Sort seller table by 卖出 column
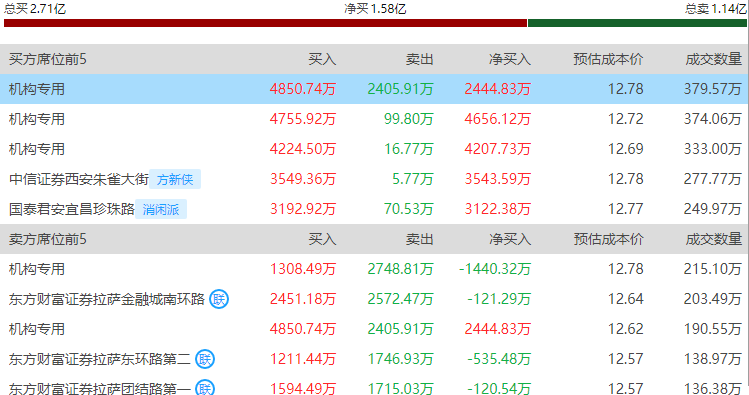Viewport: 749px width, 395px height. click(x=419, y=239)
